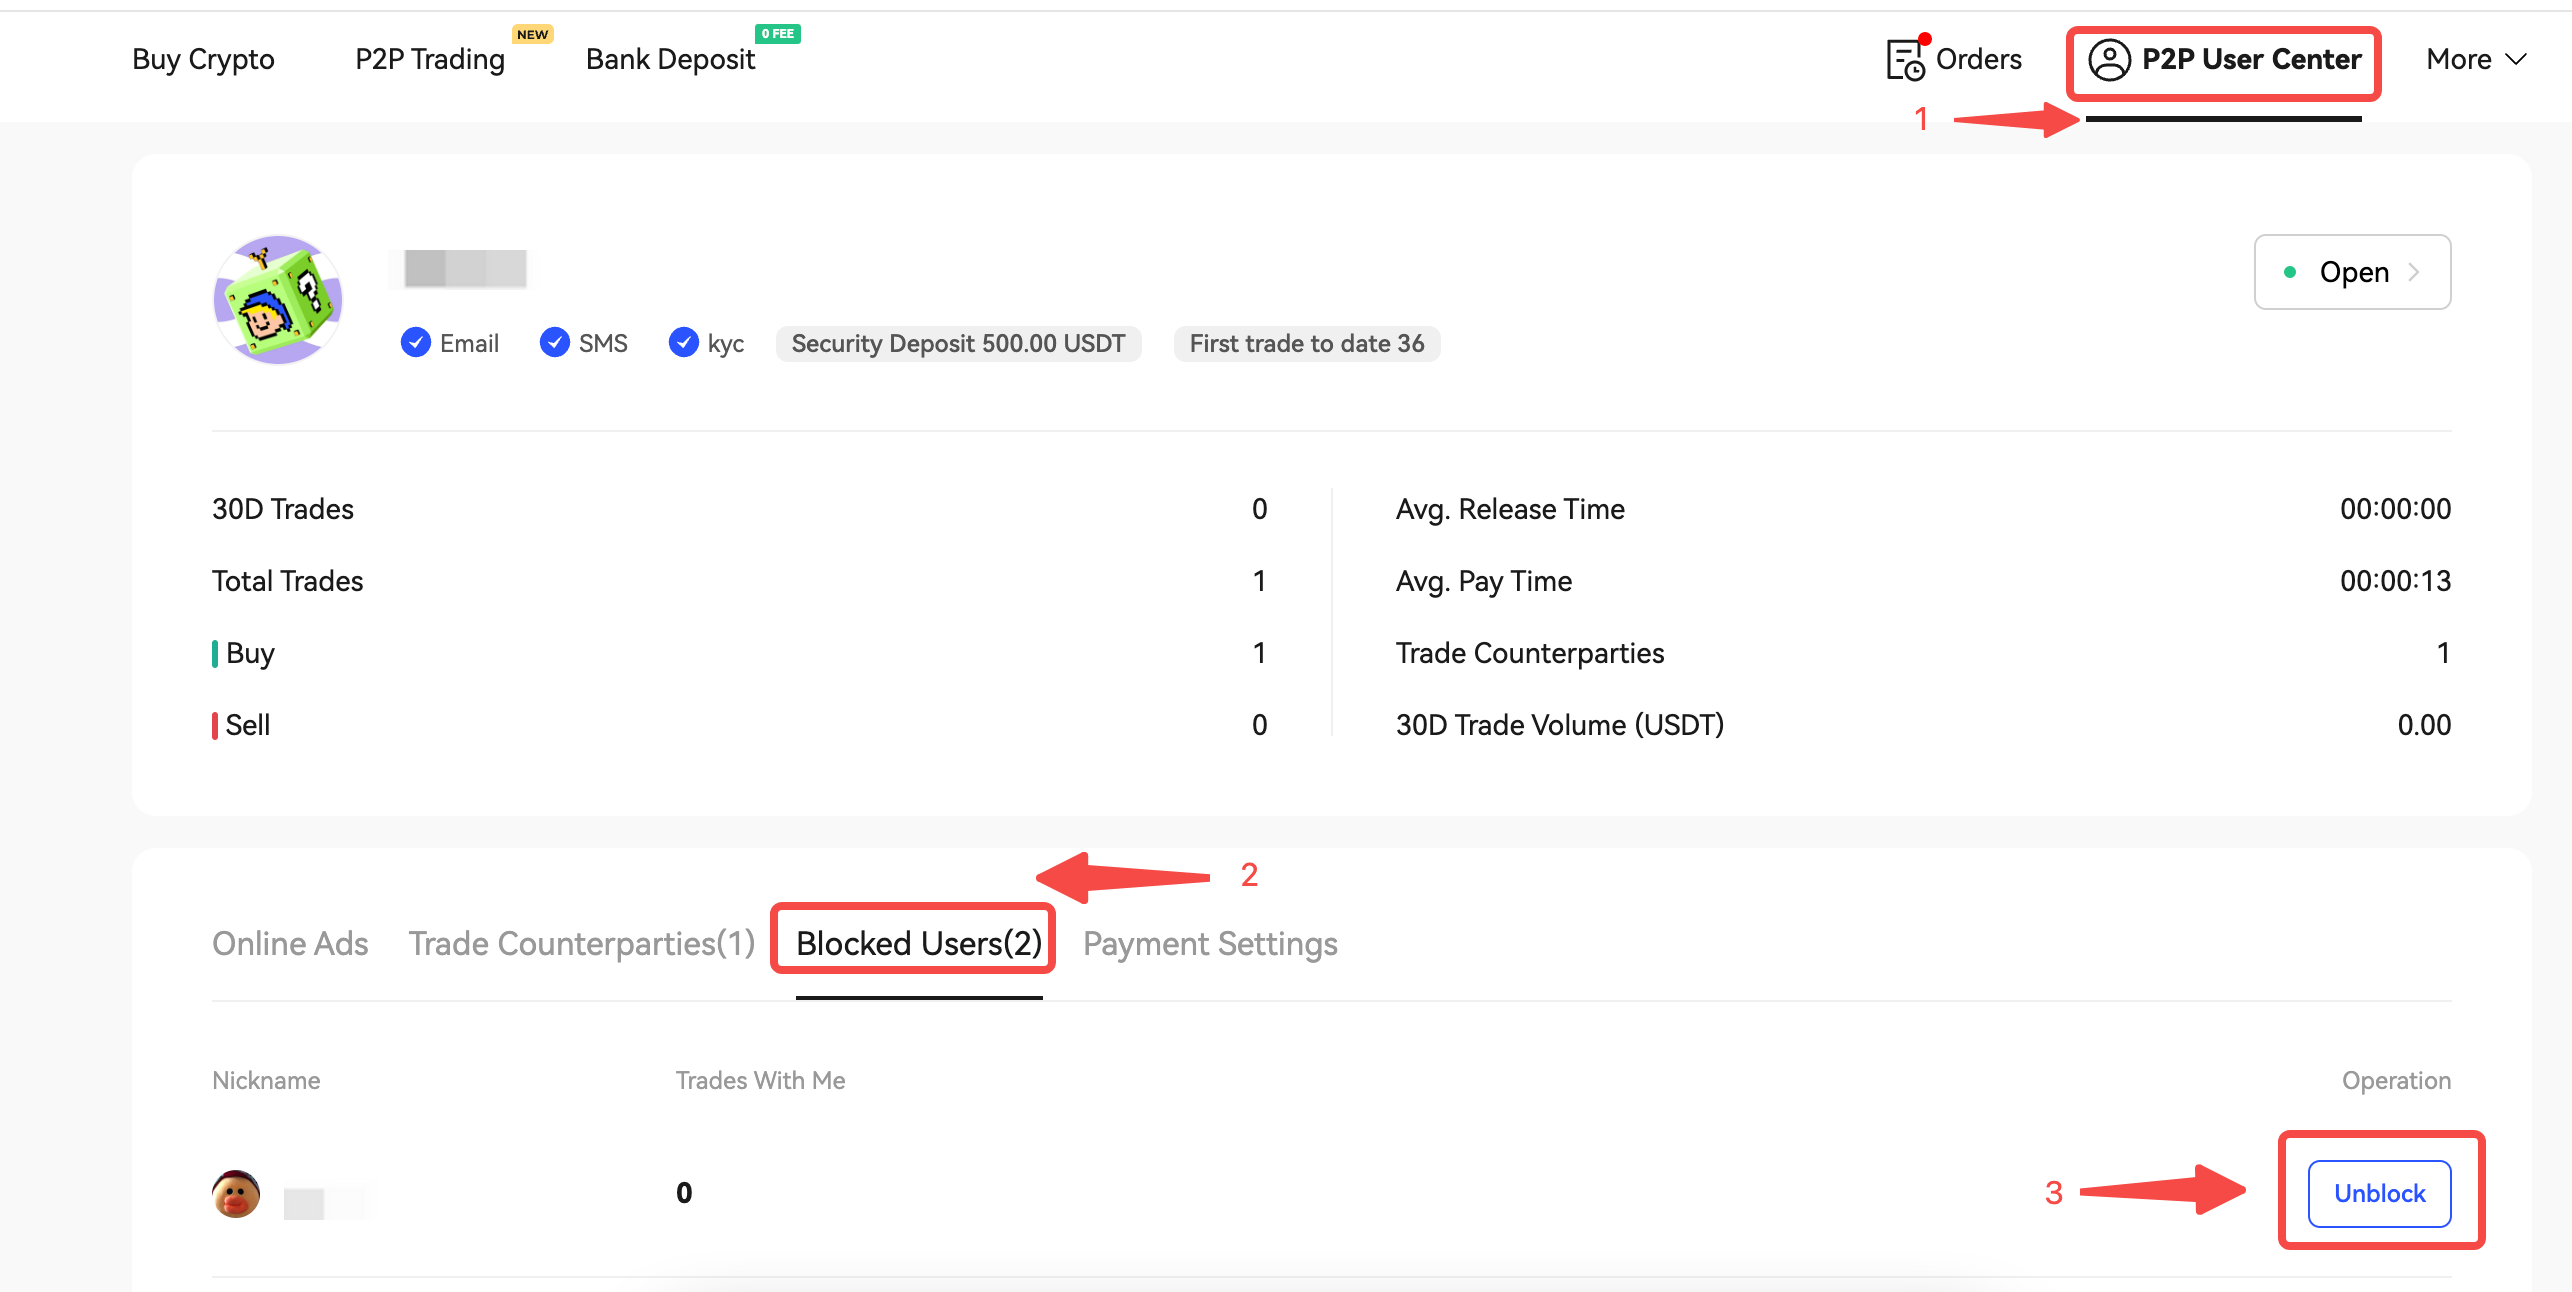This screenshot has height=1292, width=2572.
Task: Click the 0 FEE badge on Bank Deposit
Action: click(x=777, y=34)
